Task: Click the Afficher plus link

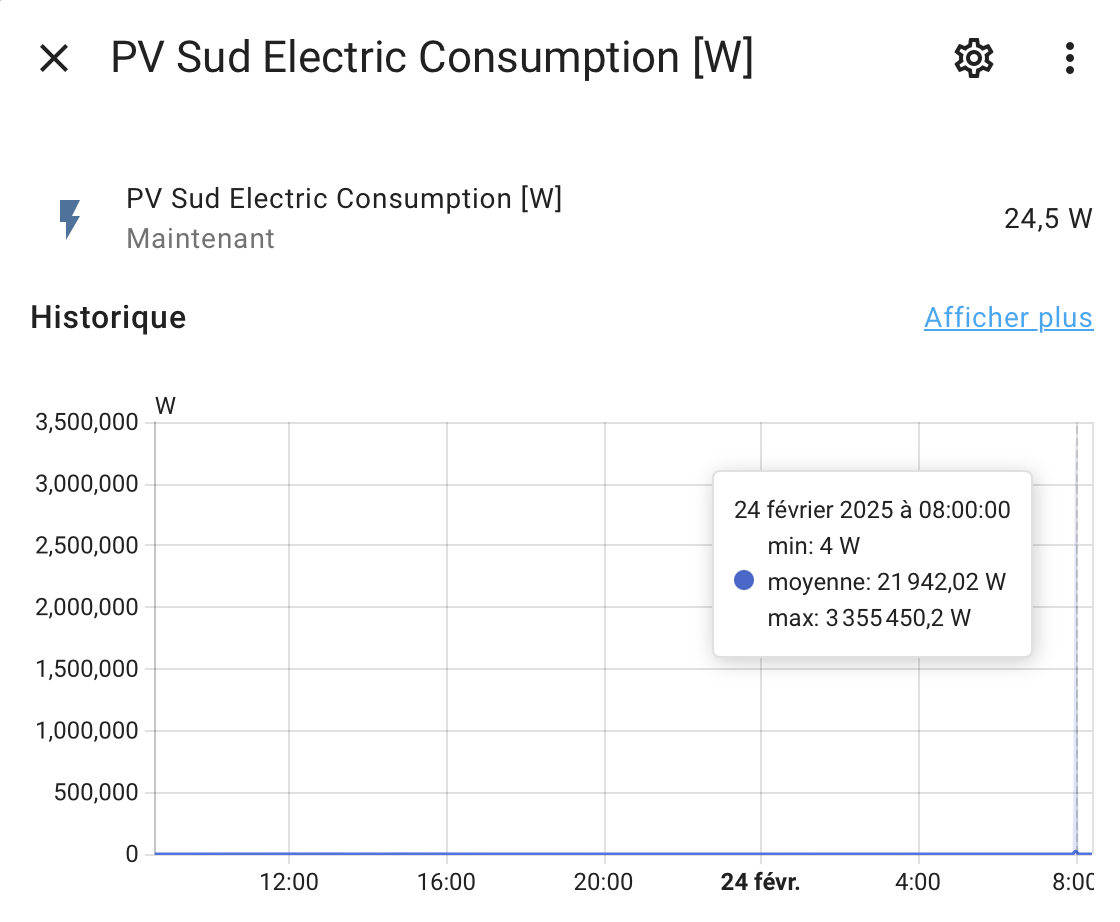Action: point(1008,317)
